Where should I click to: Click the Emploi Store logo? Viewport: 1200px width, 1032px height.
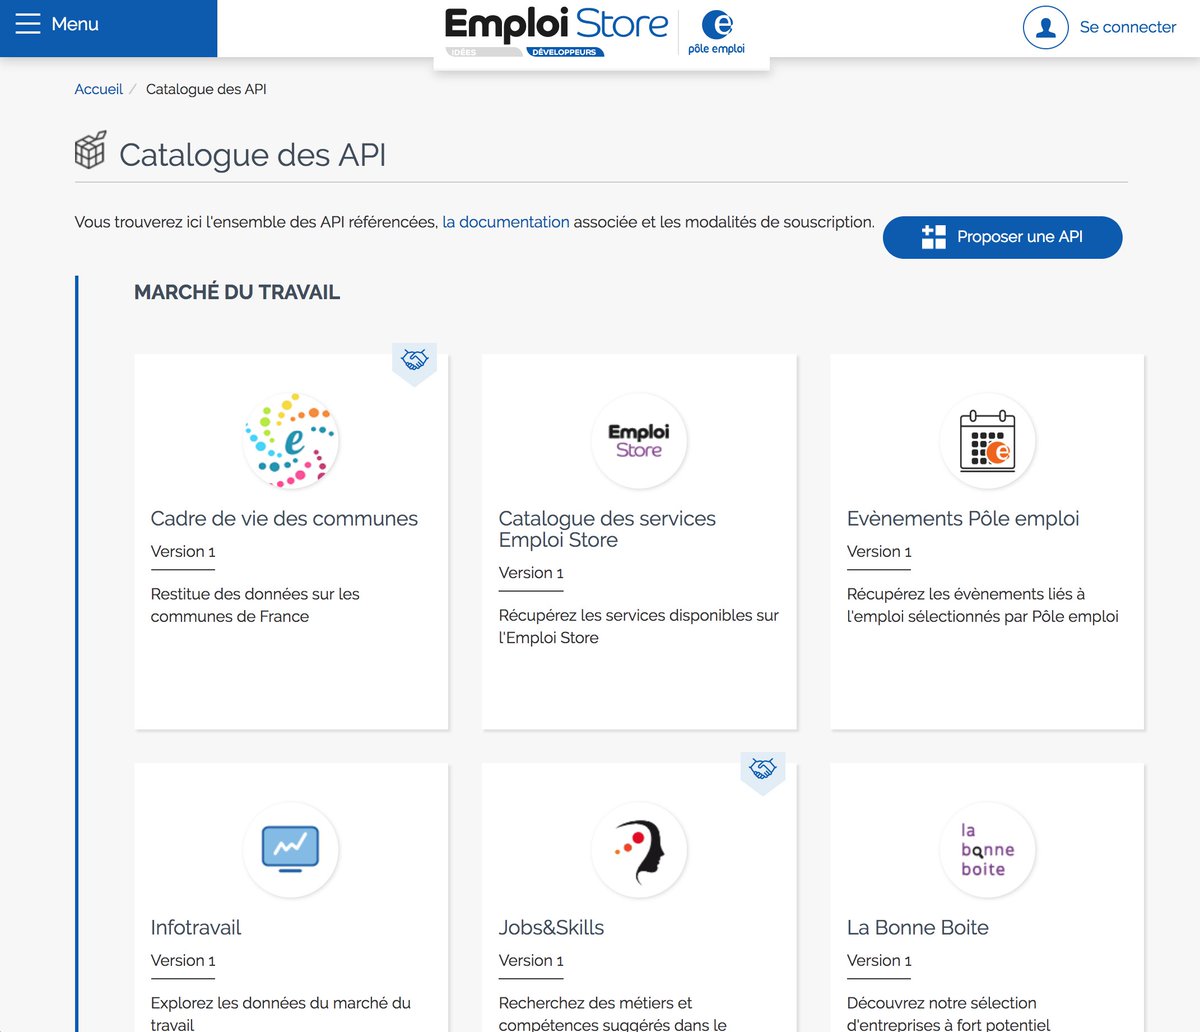(x=556, y=25)
